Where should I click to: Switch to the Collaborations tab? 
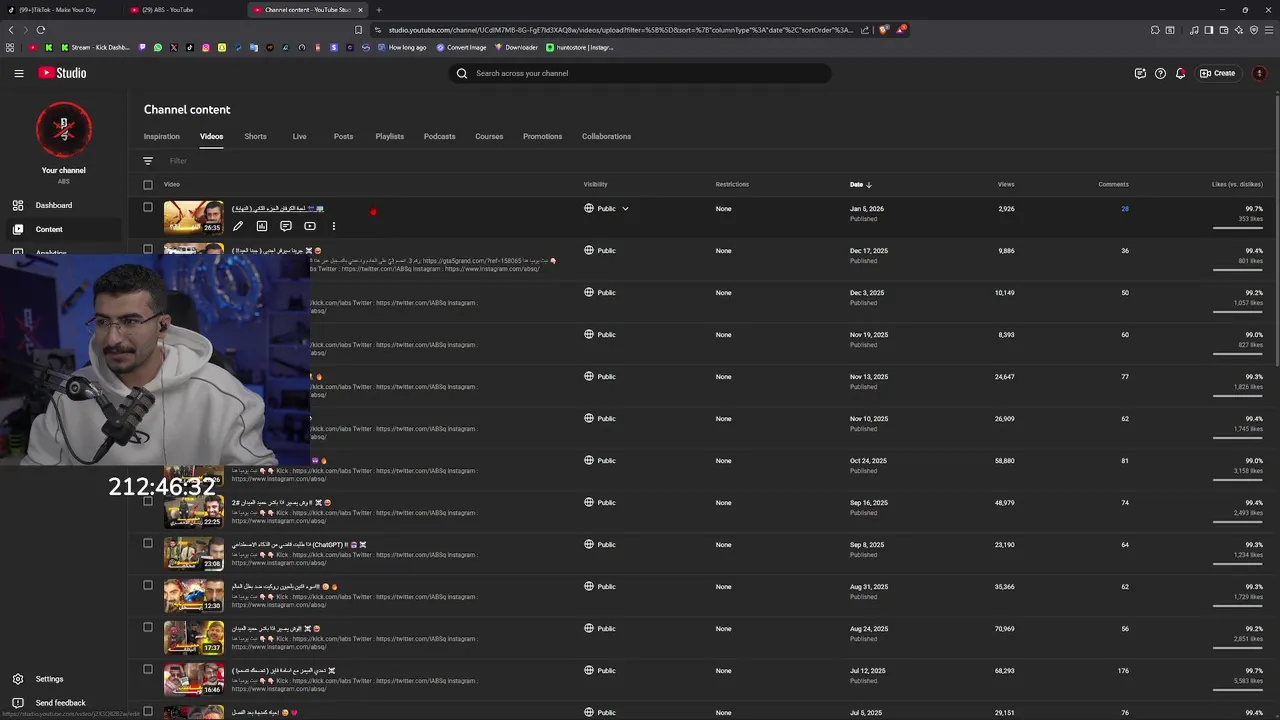click(606, 136)
